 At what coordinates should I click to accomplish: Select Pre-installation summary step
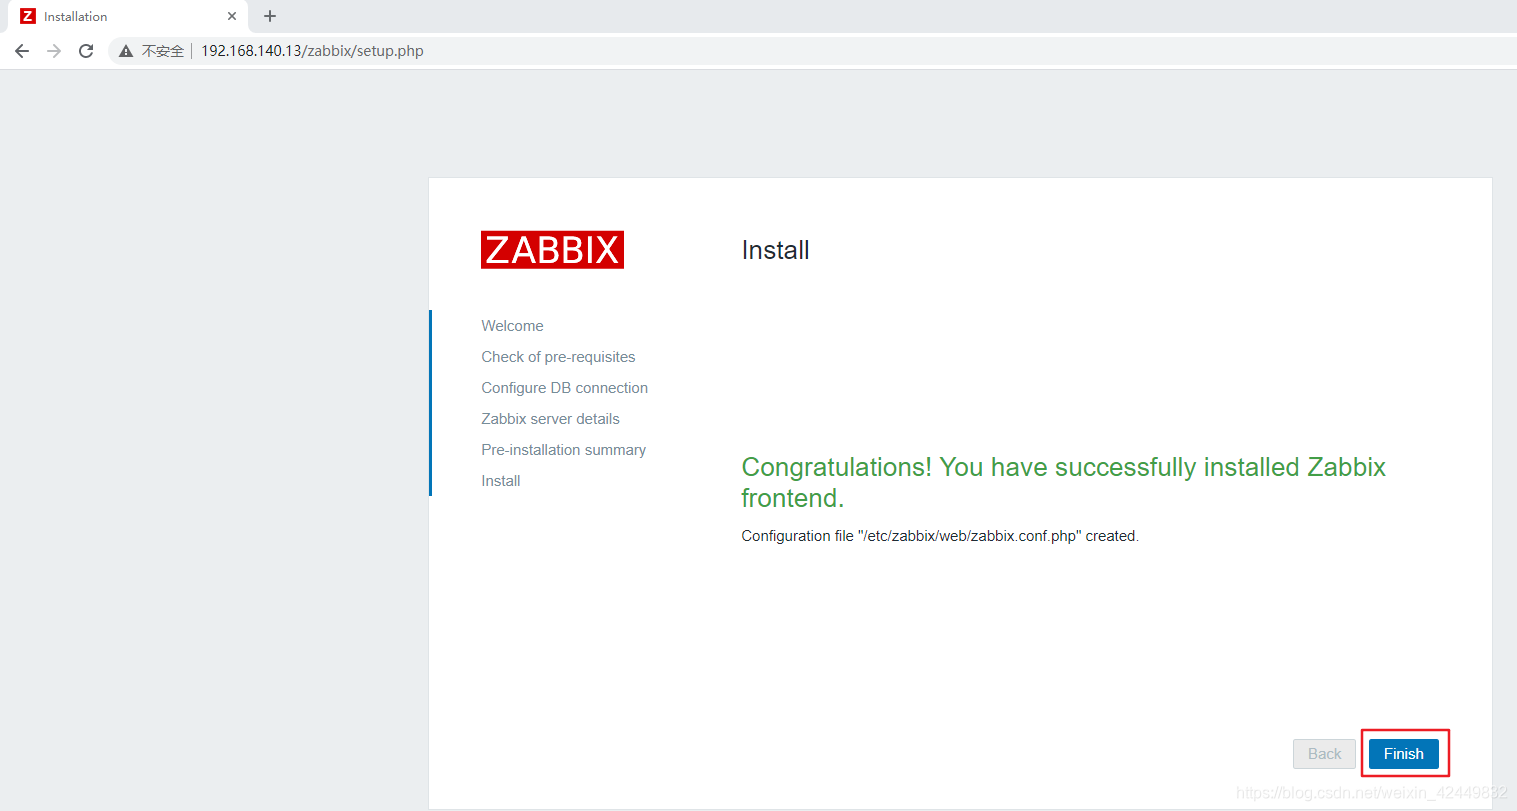click(x=563, y=450)
